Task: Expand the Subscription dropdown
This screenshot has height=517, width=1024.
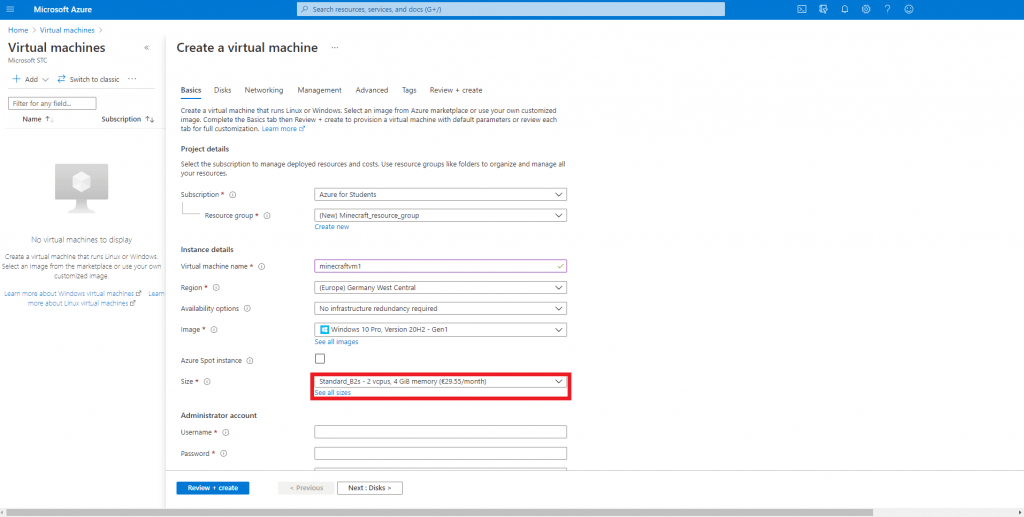Action: [x=440, y=194]
